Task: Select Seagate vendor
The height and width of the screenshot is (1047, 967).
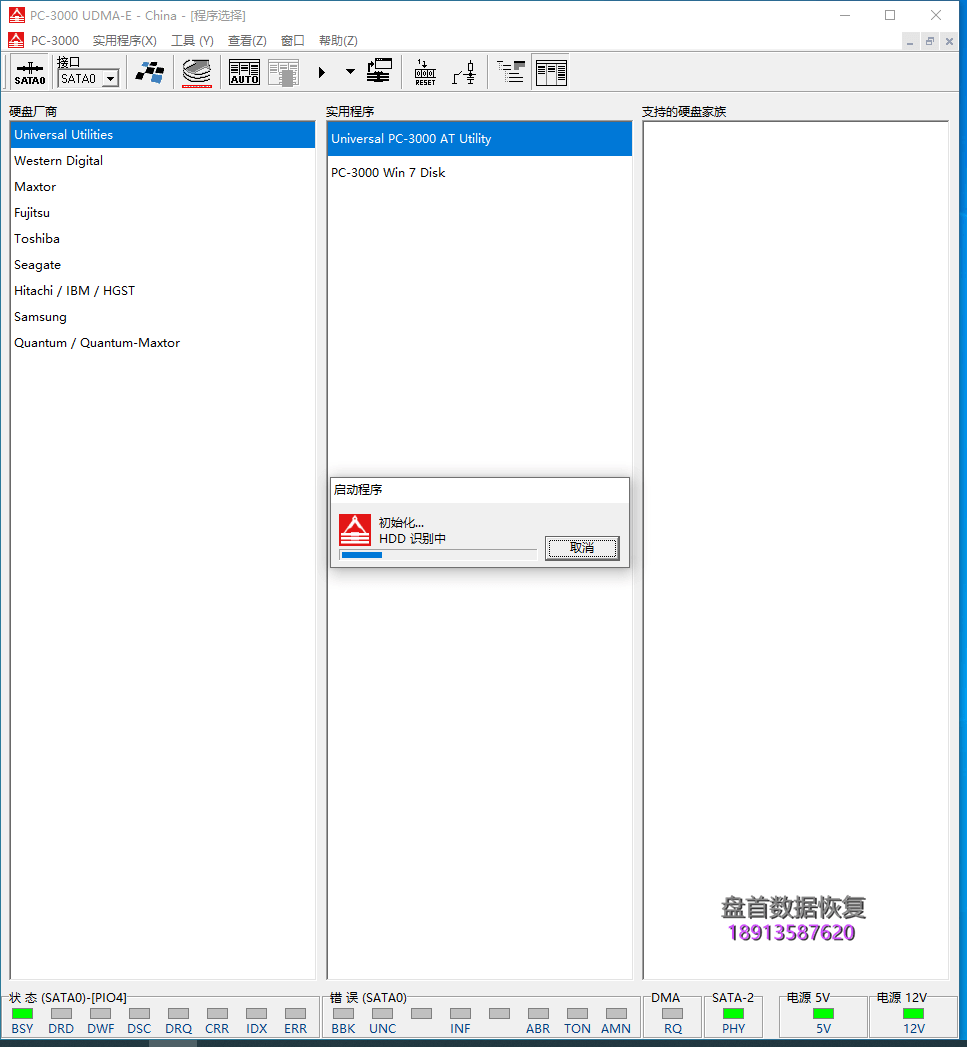Action: click(x=162, y=265)
